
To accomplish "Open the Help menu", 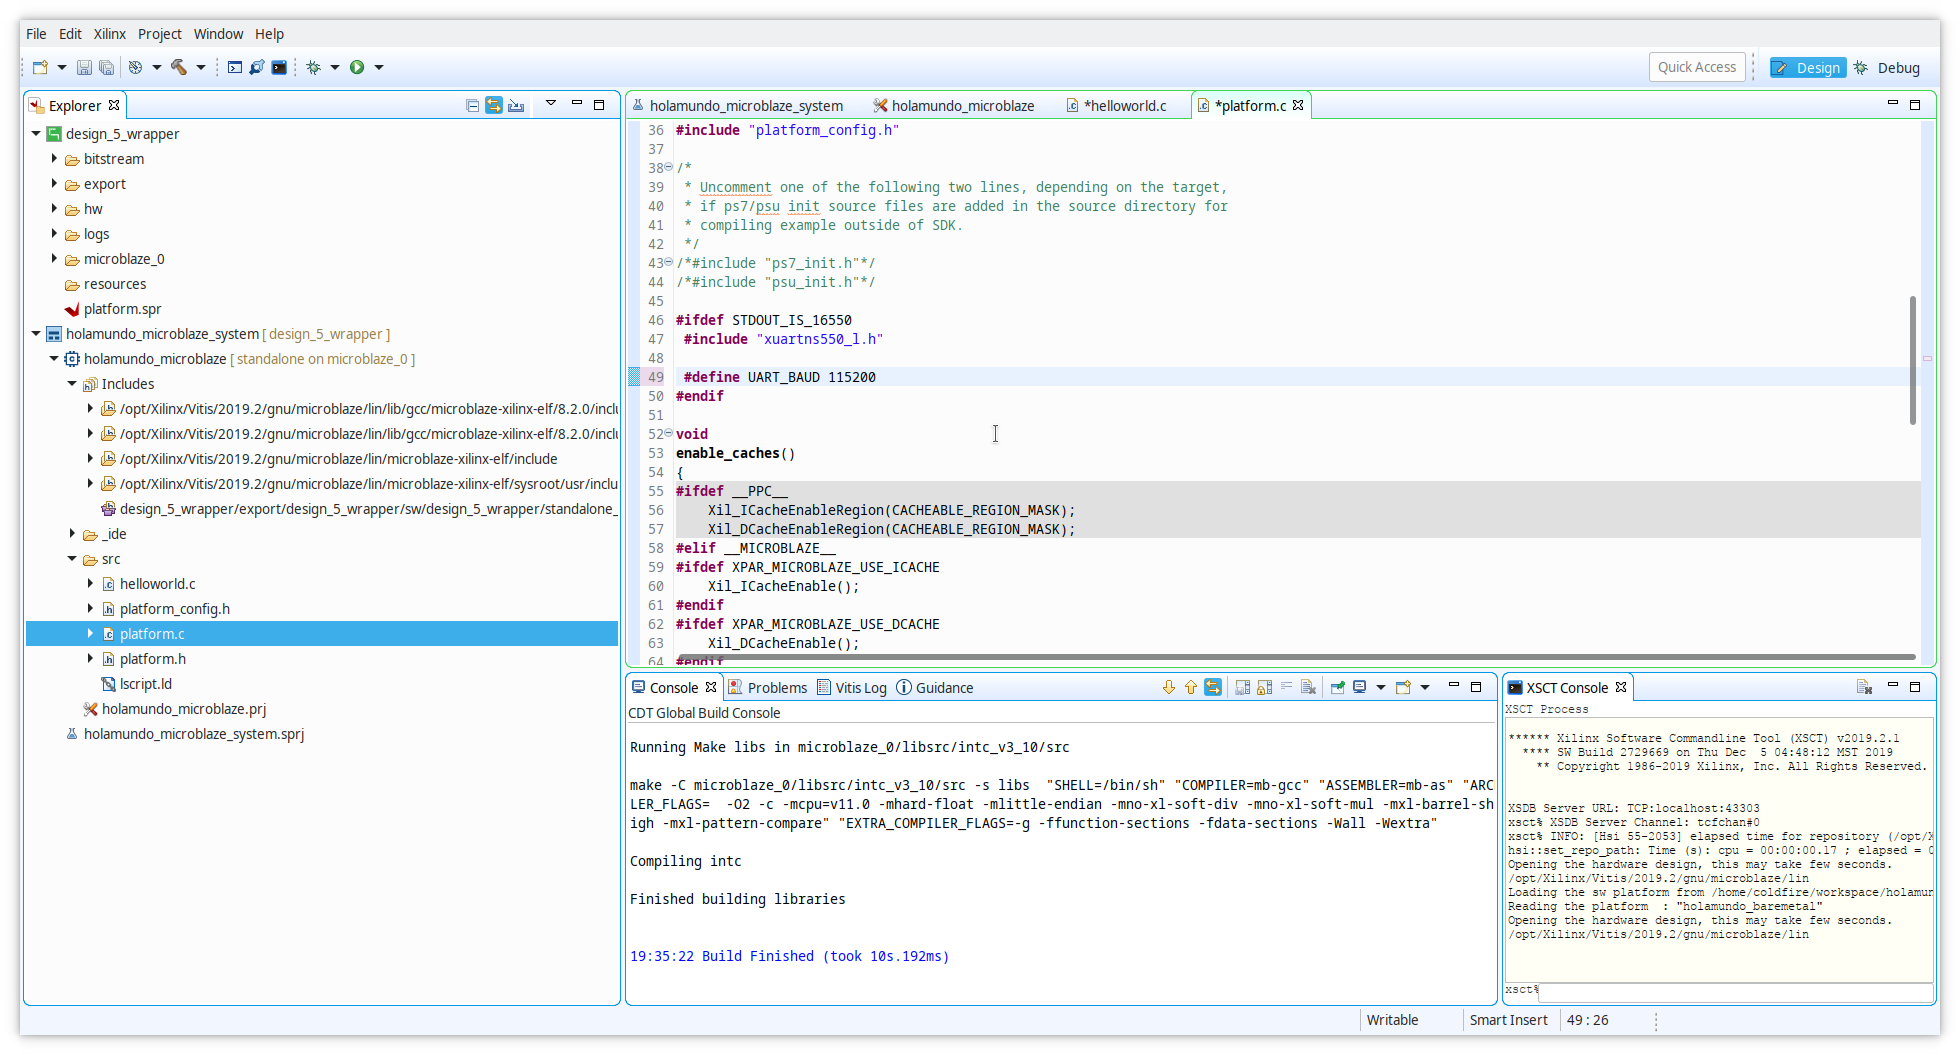I will pos(269,34).
